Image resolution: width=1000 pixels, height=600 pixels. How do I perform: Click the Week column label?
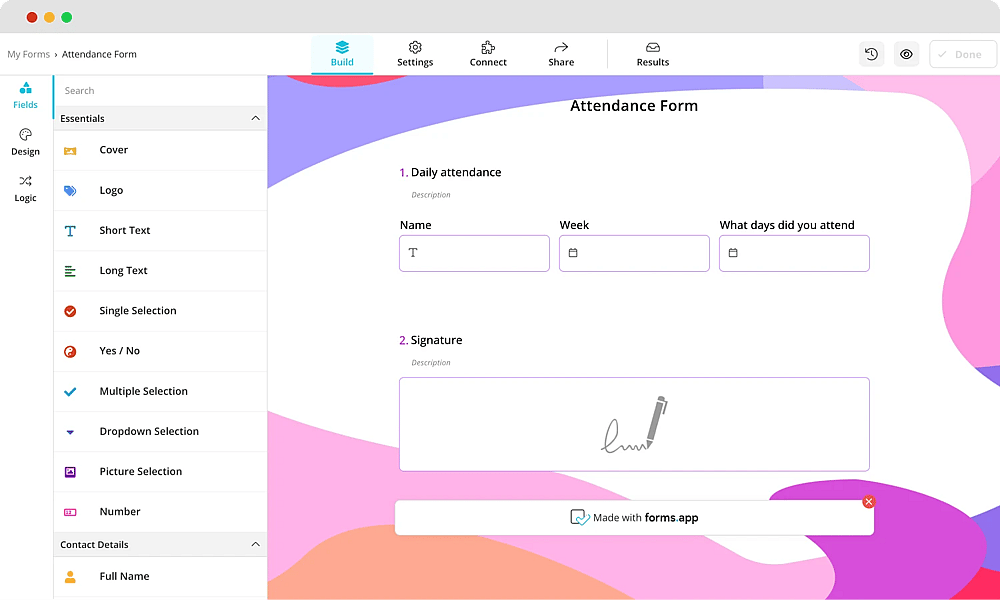point(575,225)
